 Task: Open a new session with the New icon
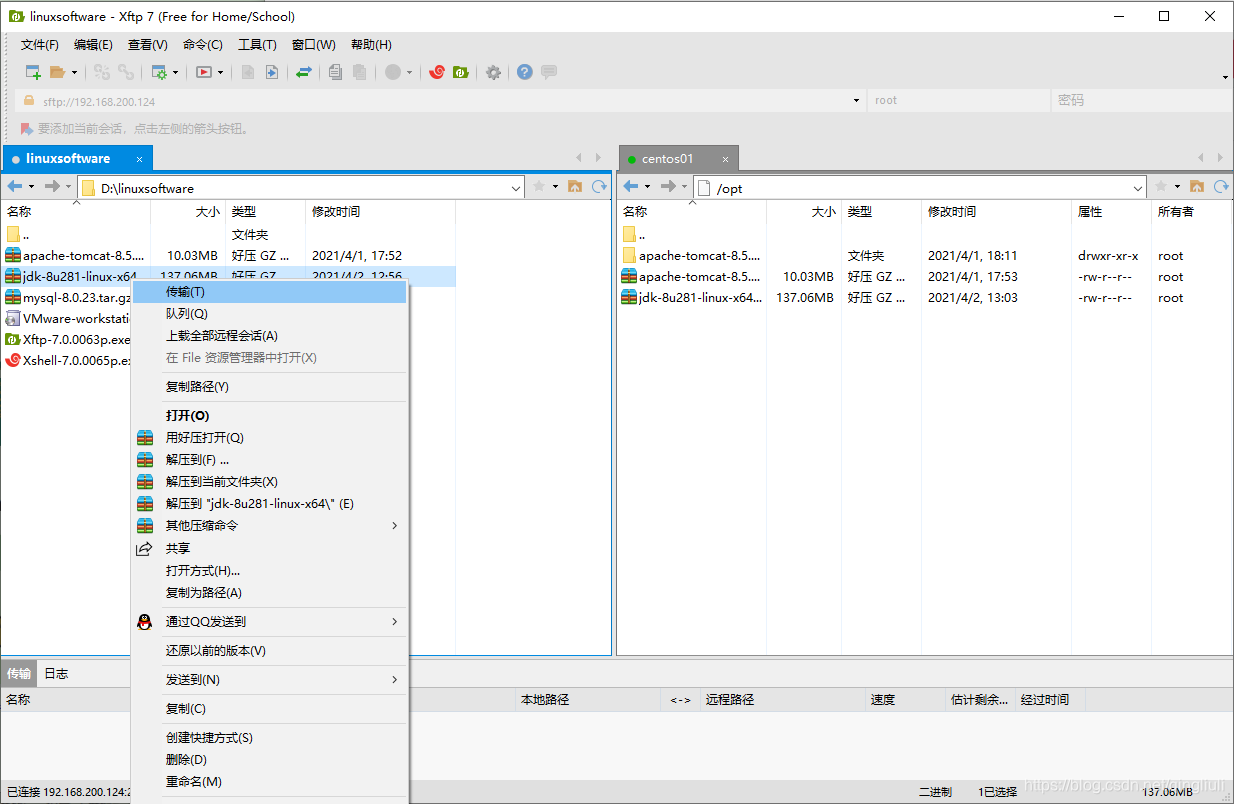pos(33,72)
